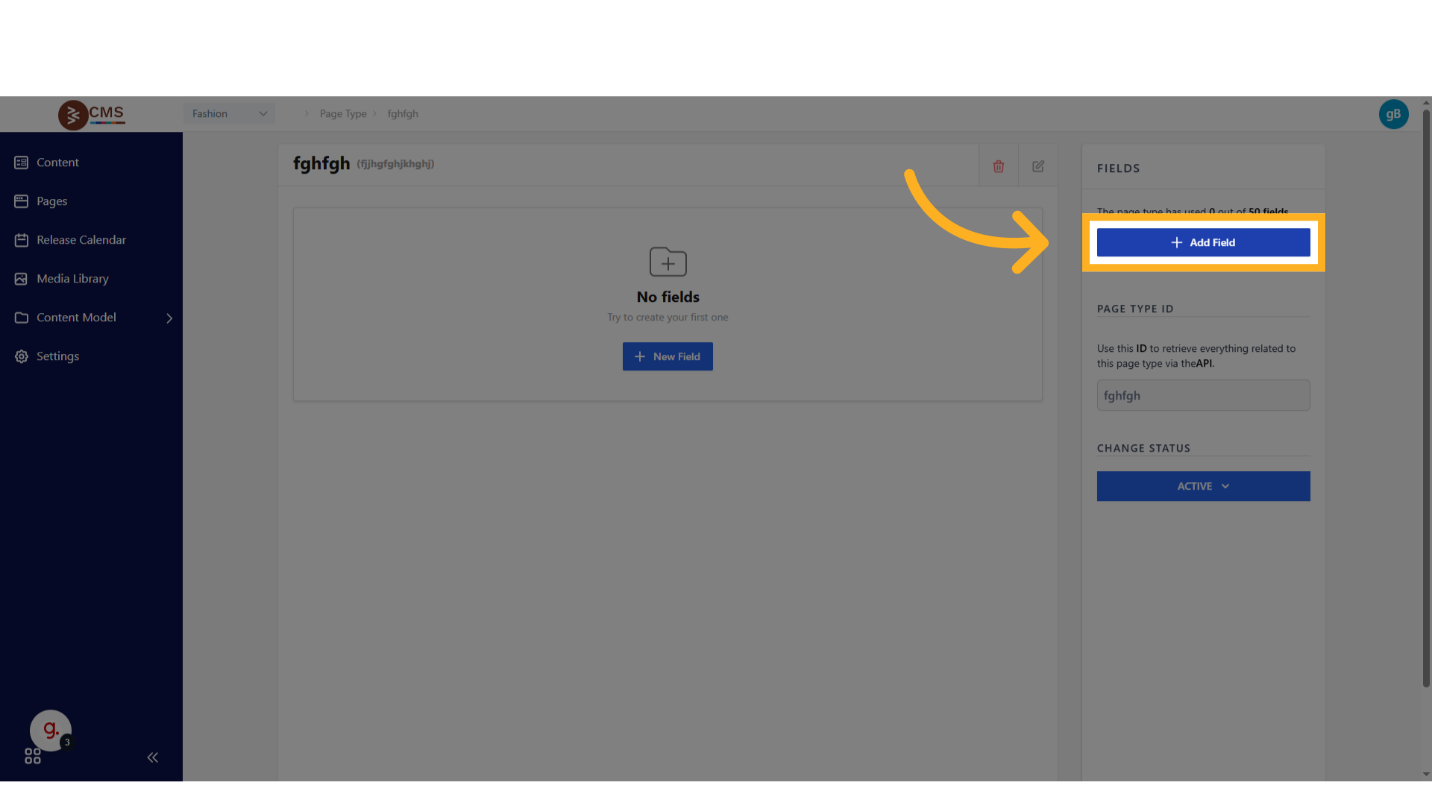Click the Page Type ID input field
The height and width of the screenshot is (805, 1432).
coord(1203,395)
